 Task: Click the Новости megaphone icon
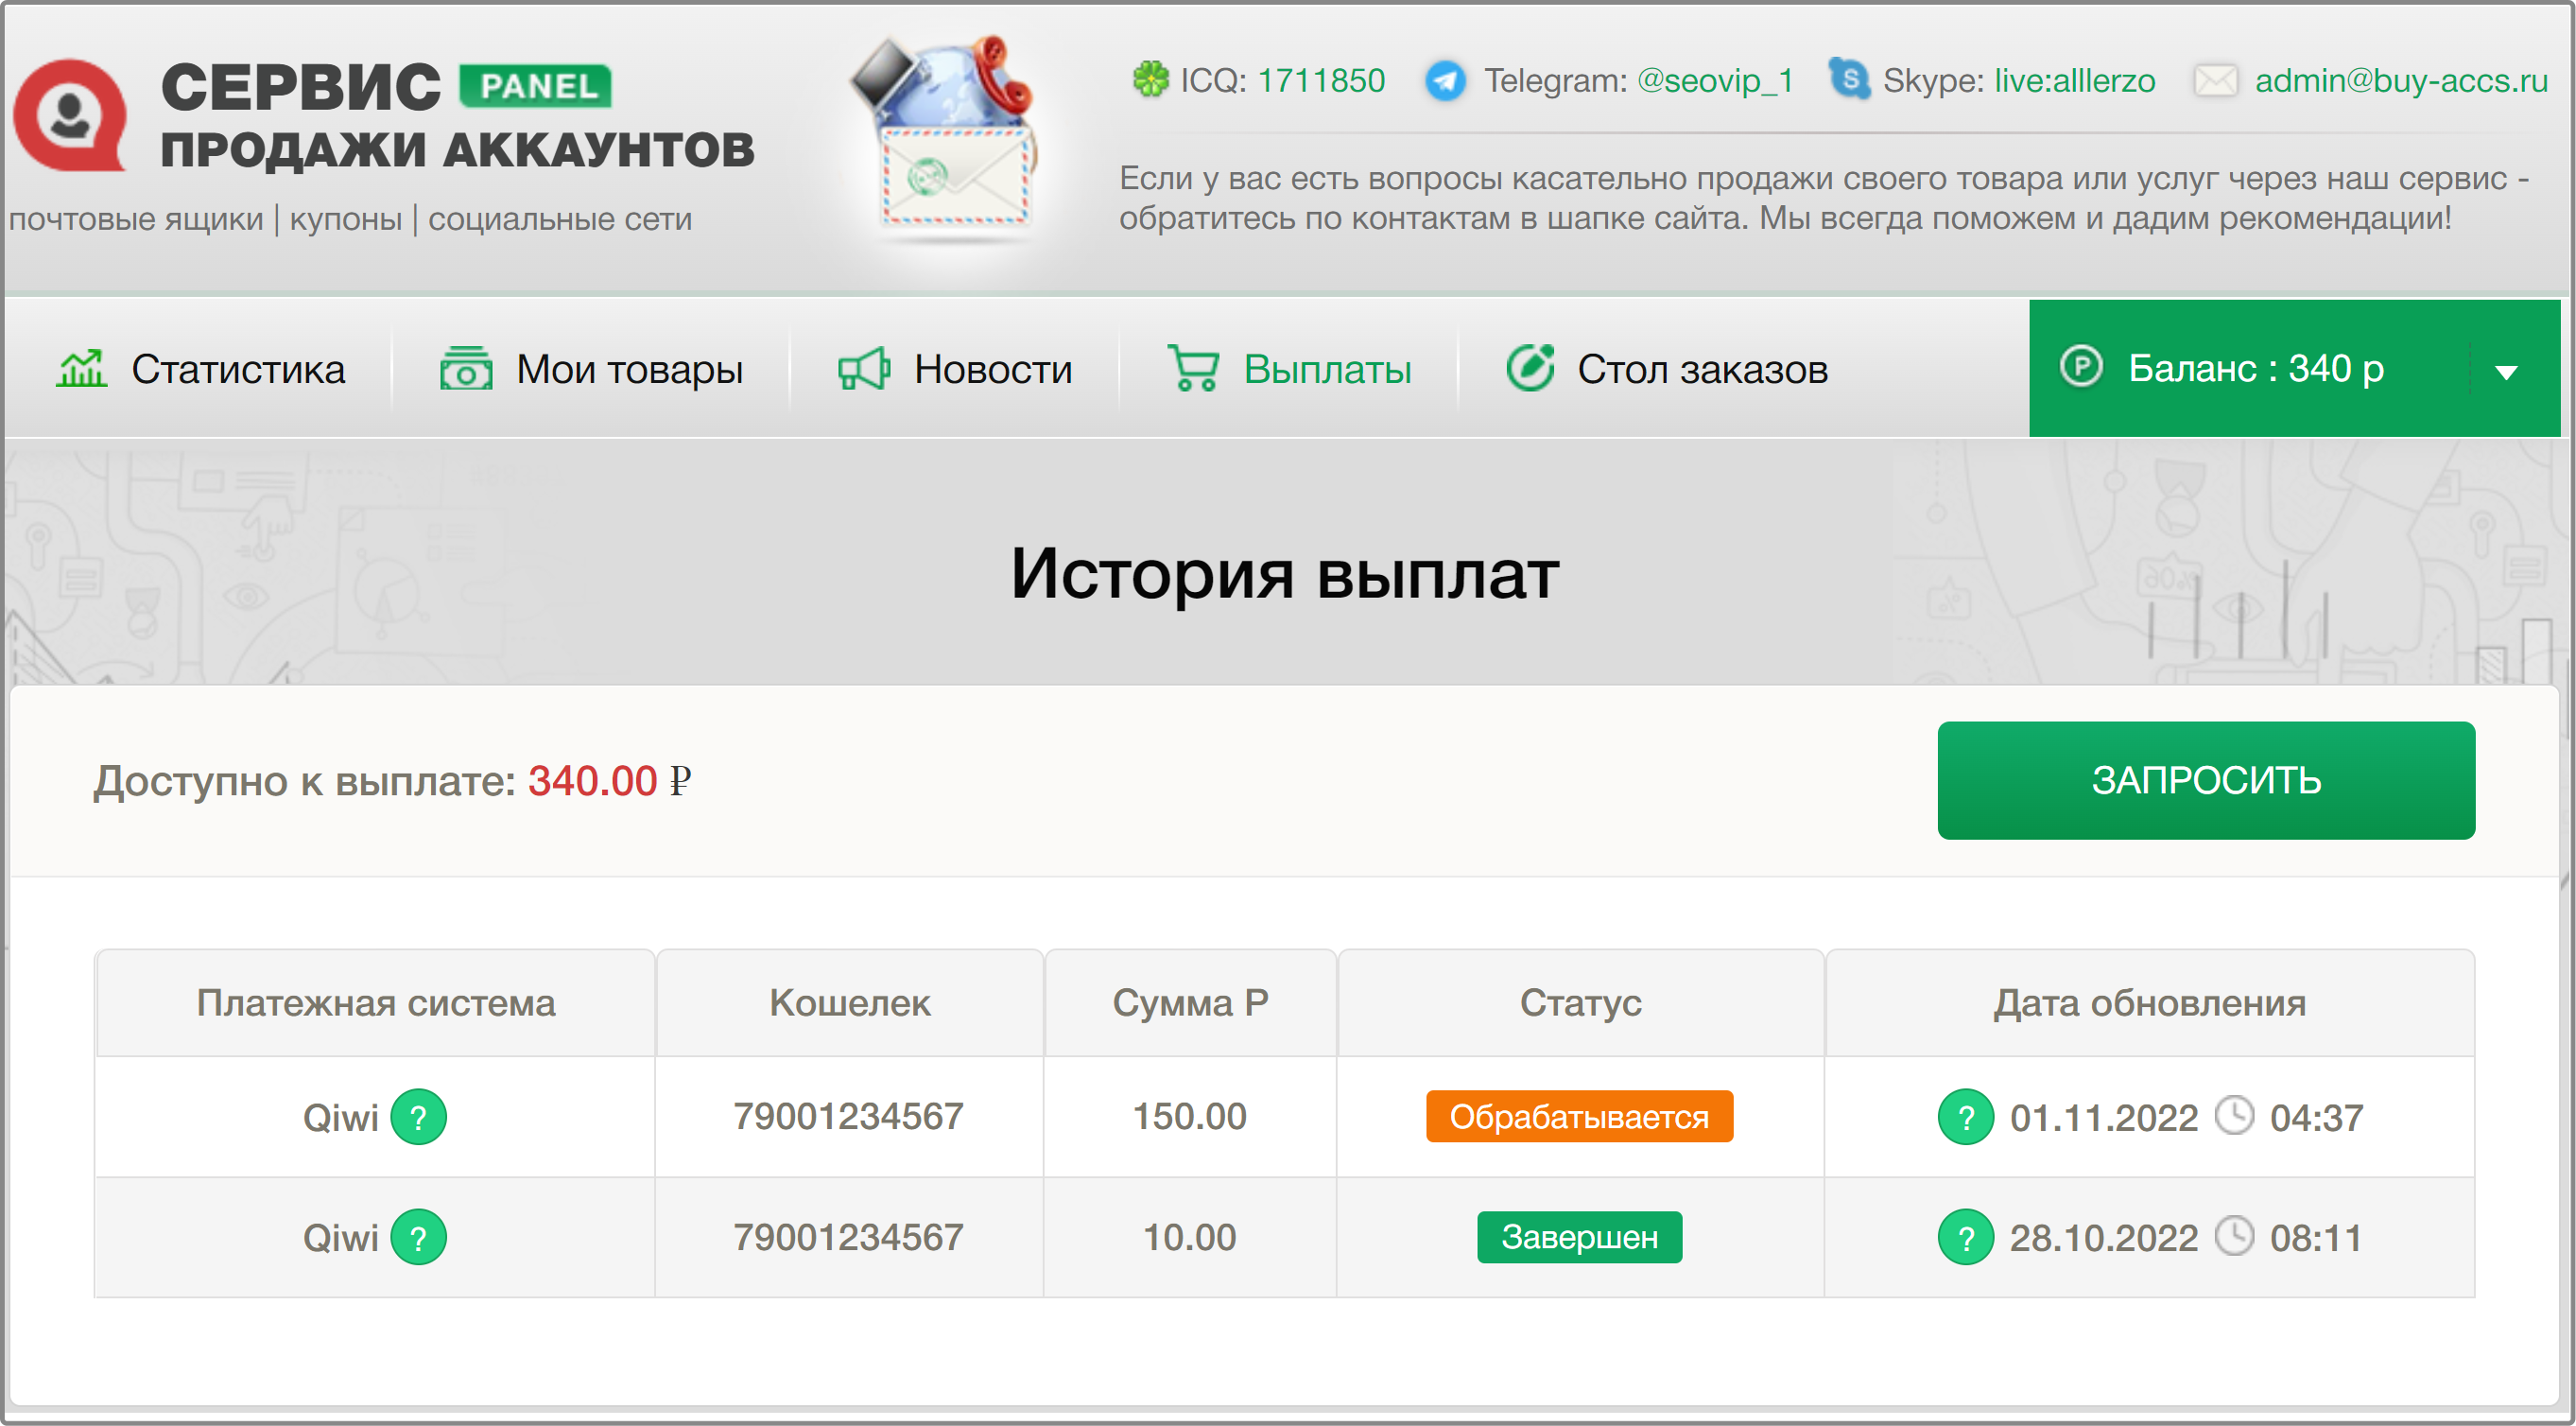pos(864,369)
